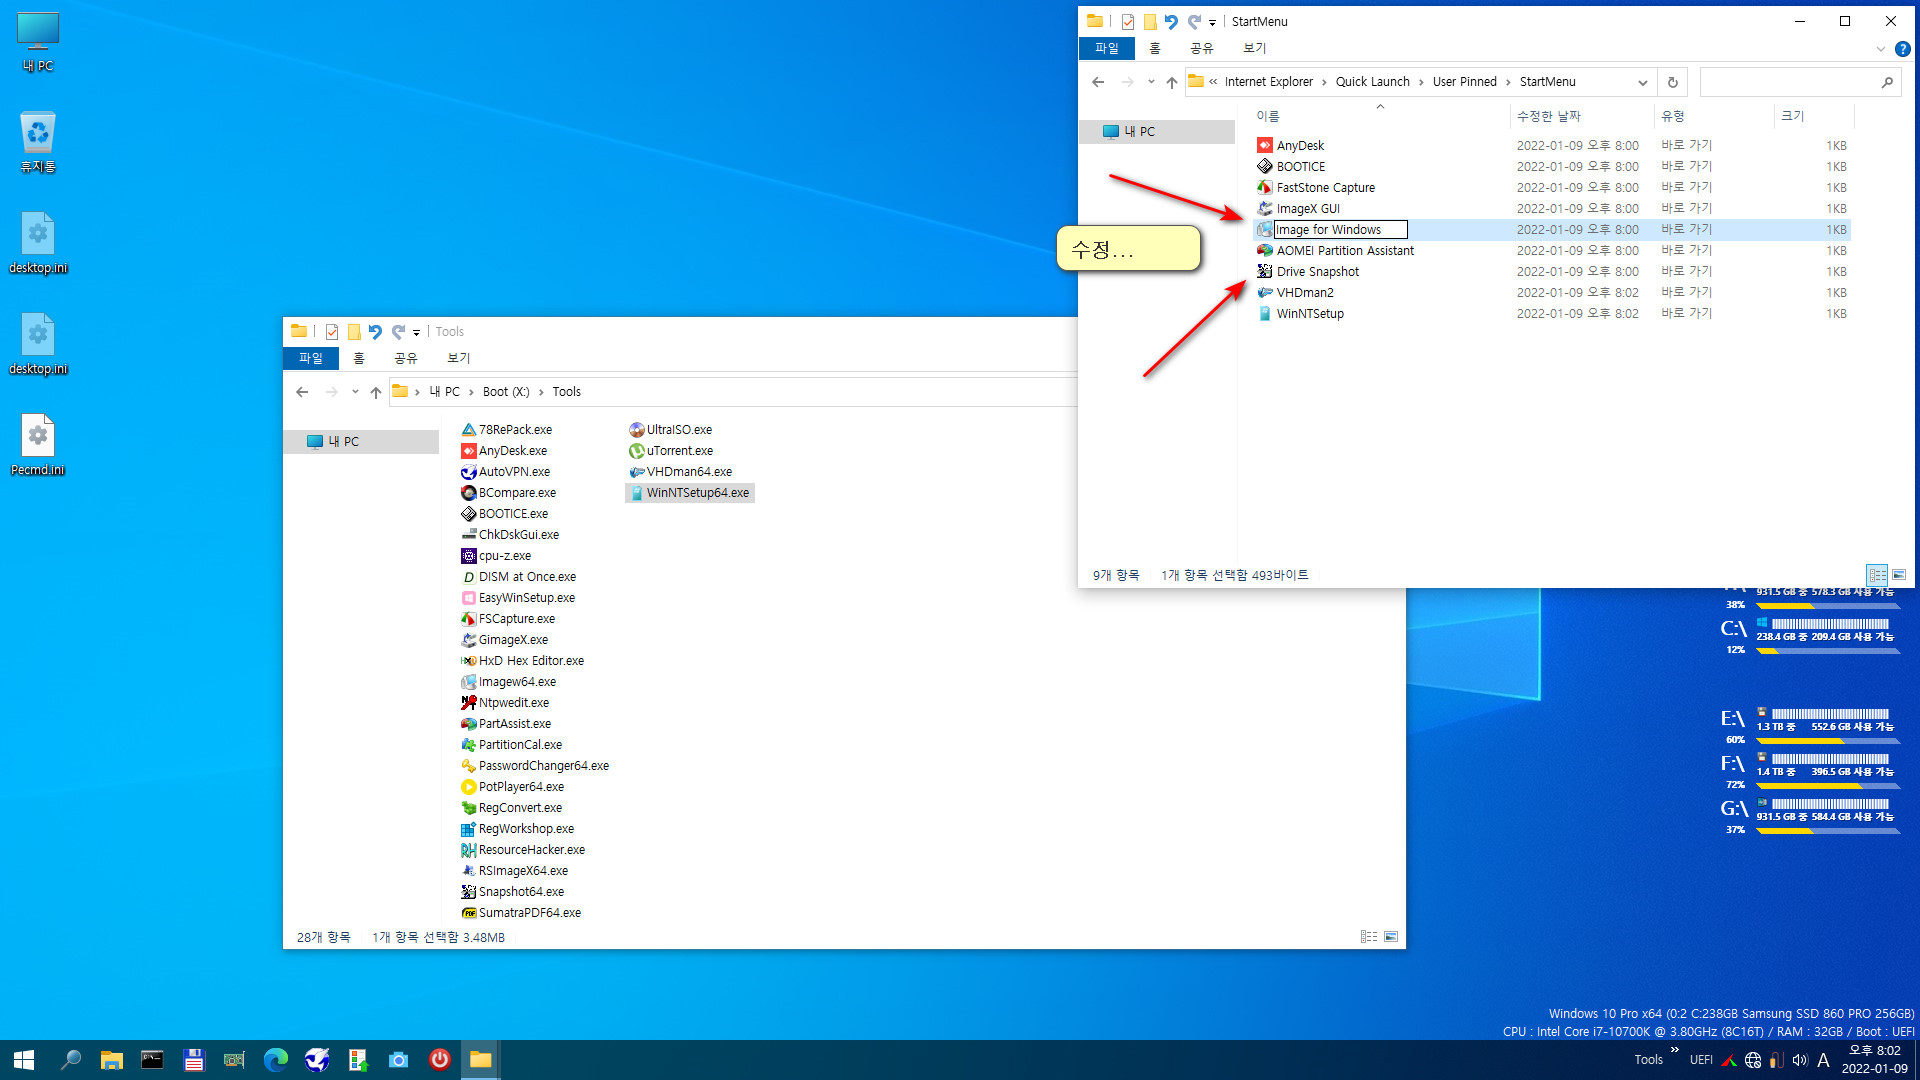Select ImageX GUI shortcut
Screen dimensions: 1920x1080
[x=1308, y=208]
